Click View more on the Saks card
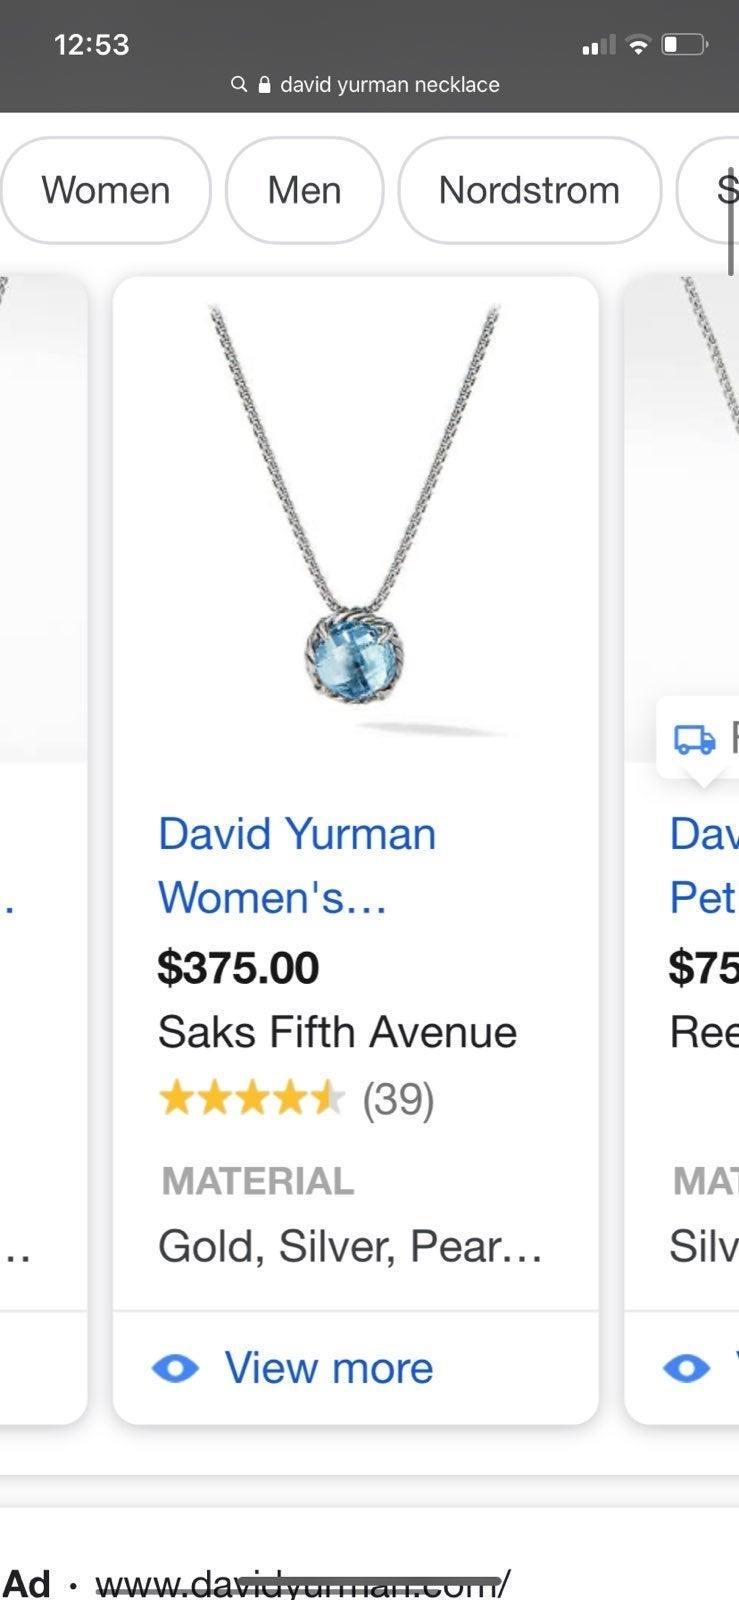The height and width of the screenshot is (1600, 739). tap(329, 1367)
